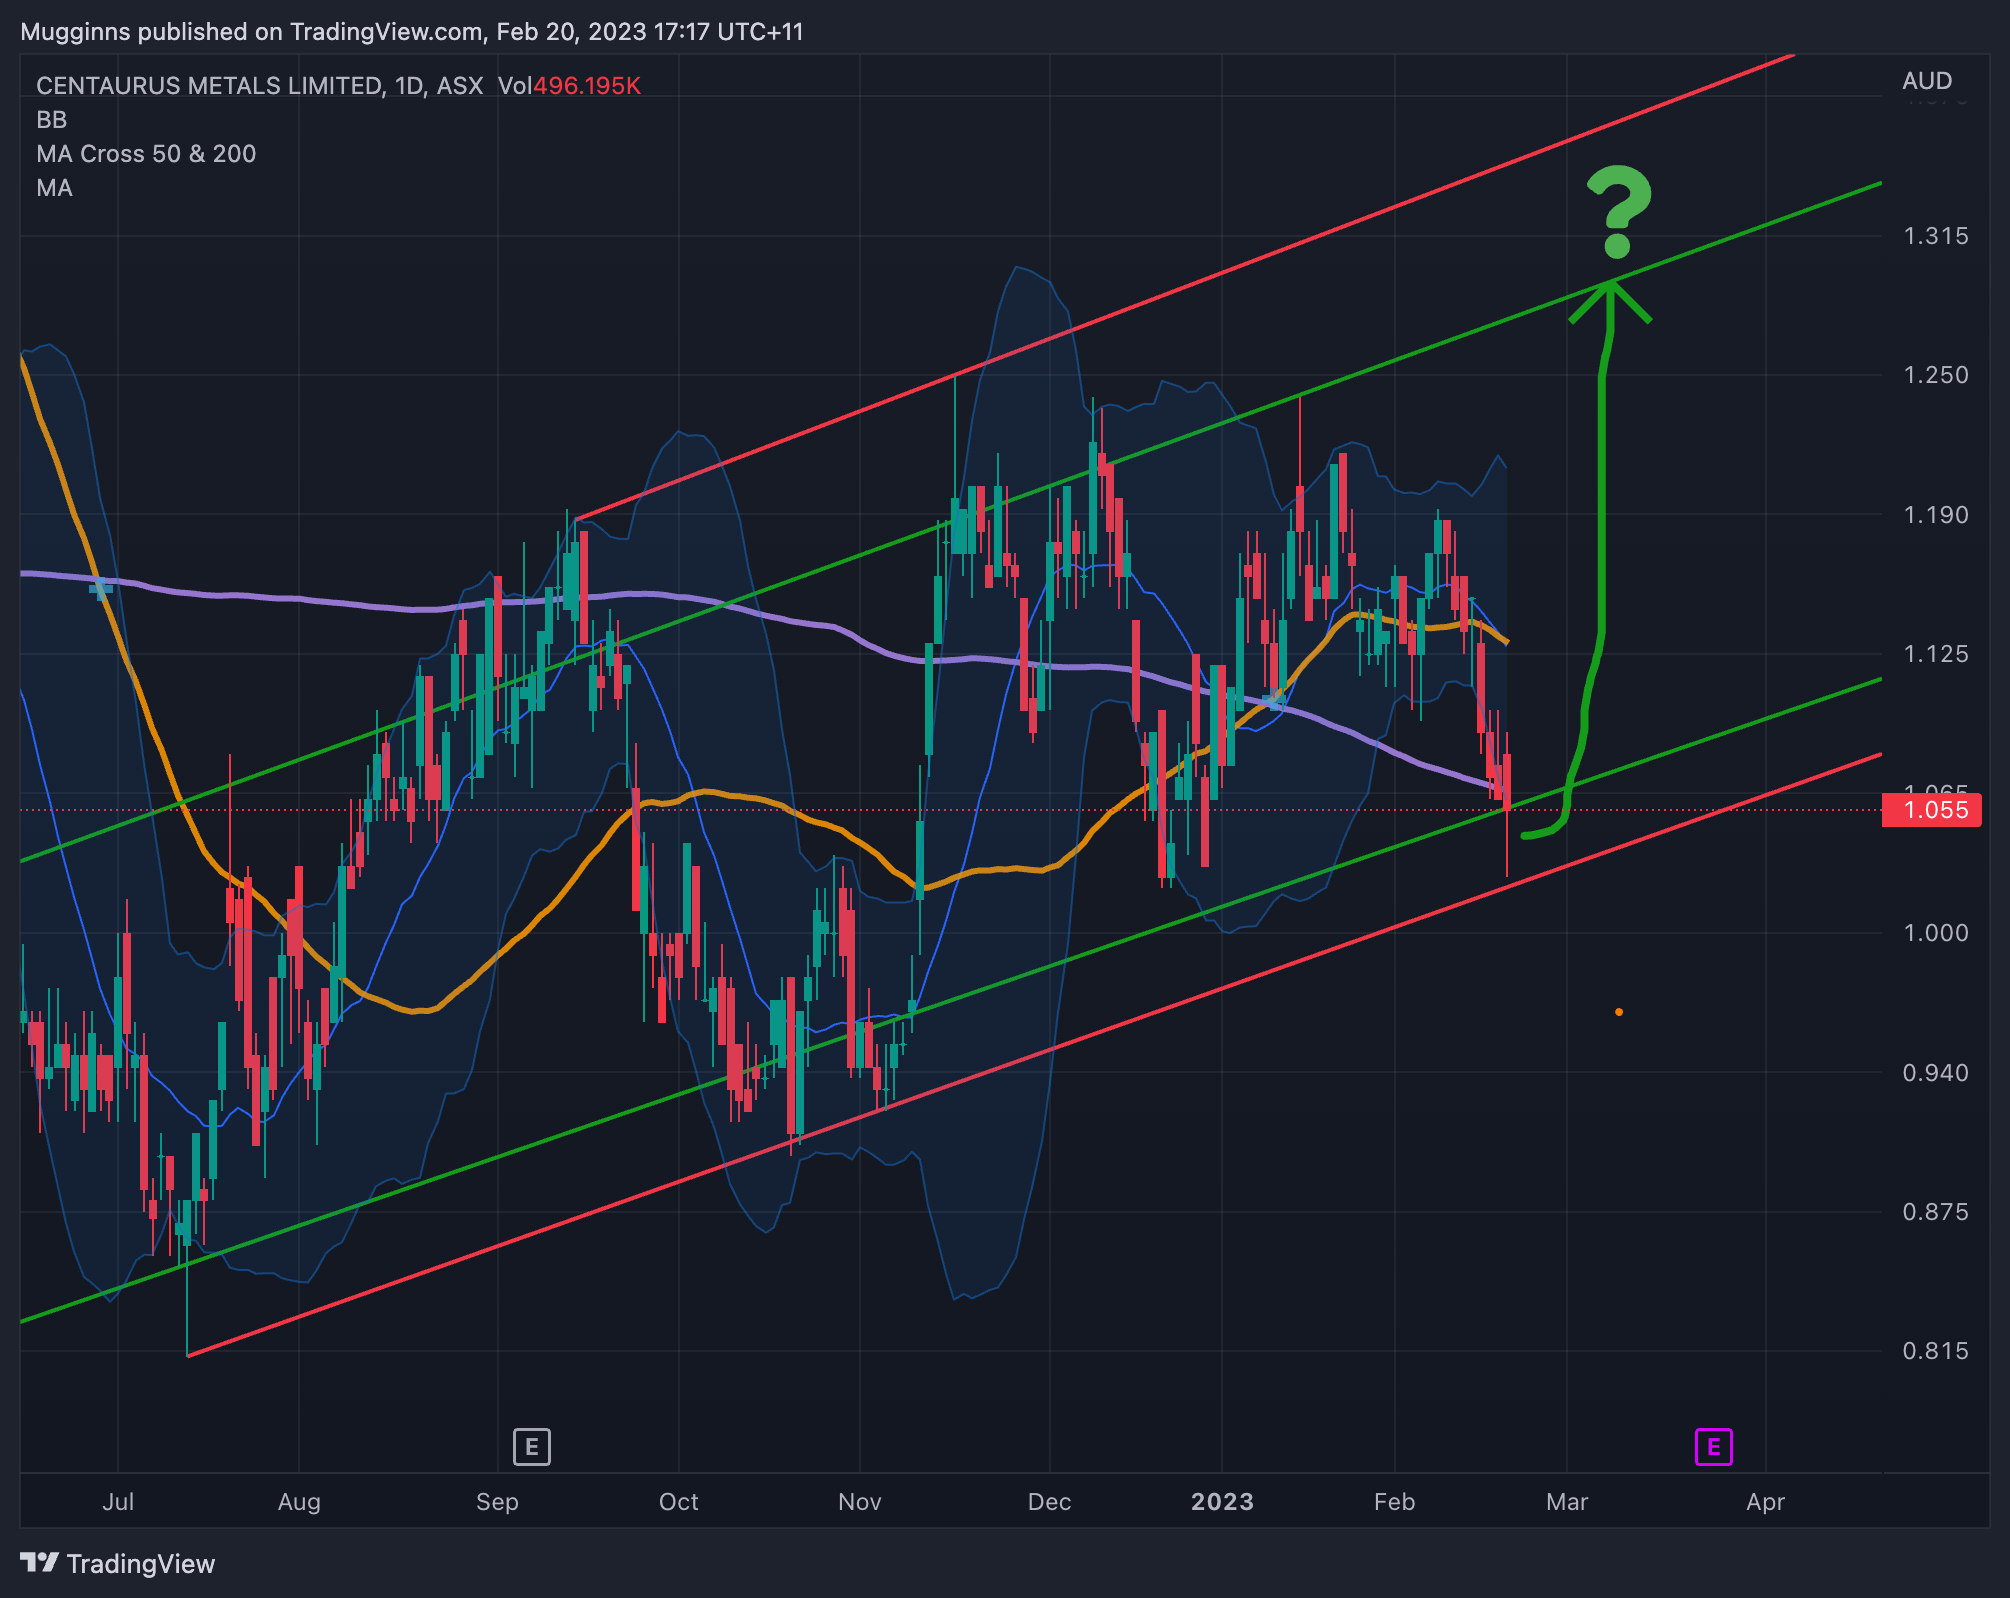
Task: Click the TradingView logo at bottom left
Action: 118,1563
